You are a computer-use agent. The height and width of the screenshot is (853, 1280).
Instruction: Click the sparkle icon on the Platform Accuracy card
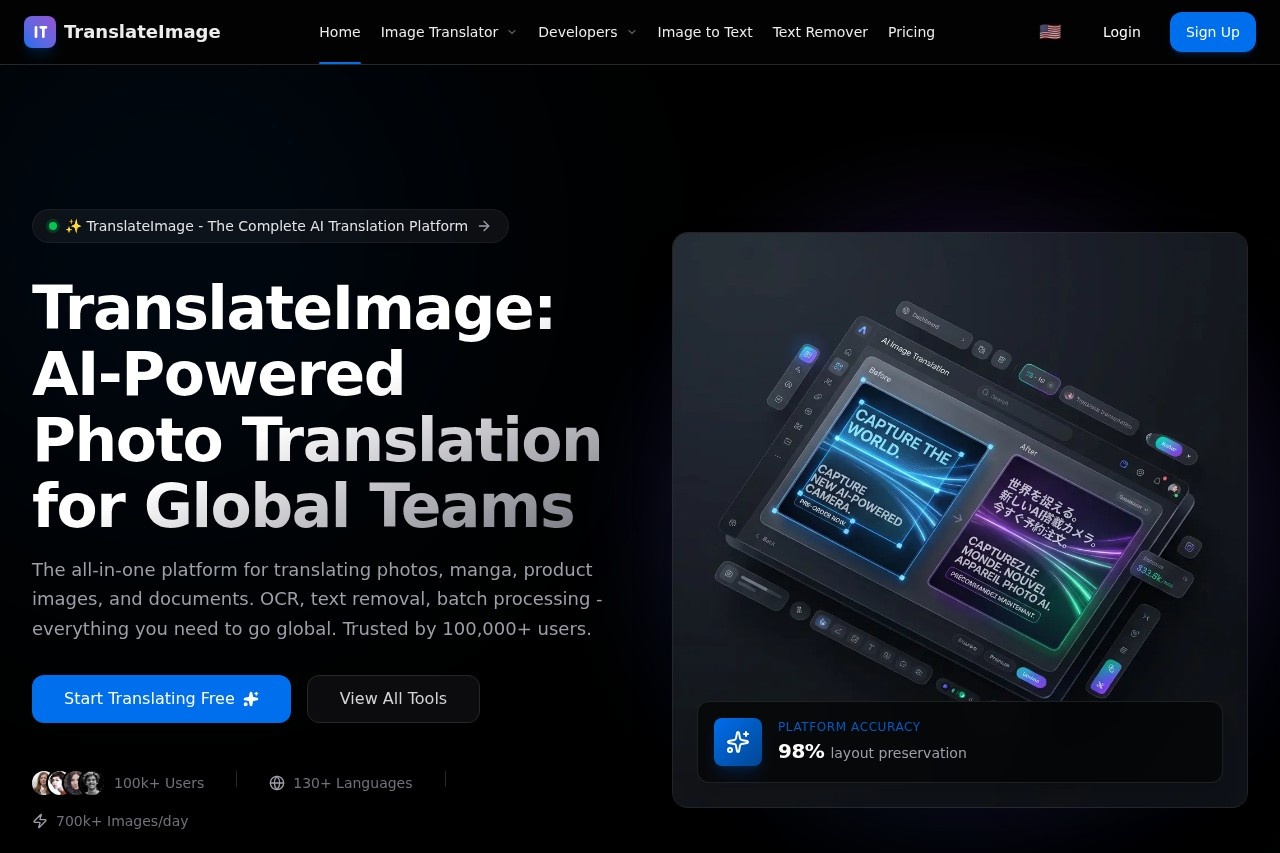tap(738, 742)
